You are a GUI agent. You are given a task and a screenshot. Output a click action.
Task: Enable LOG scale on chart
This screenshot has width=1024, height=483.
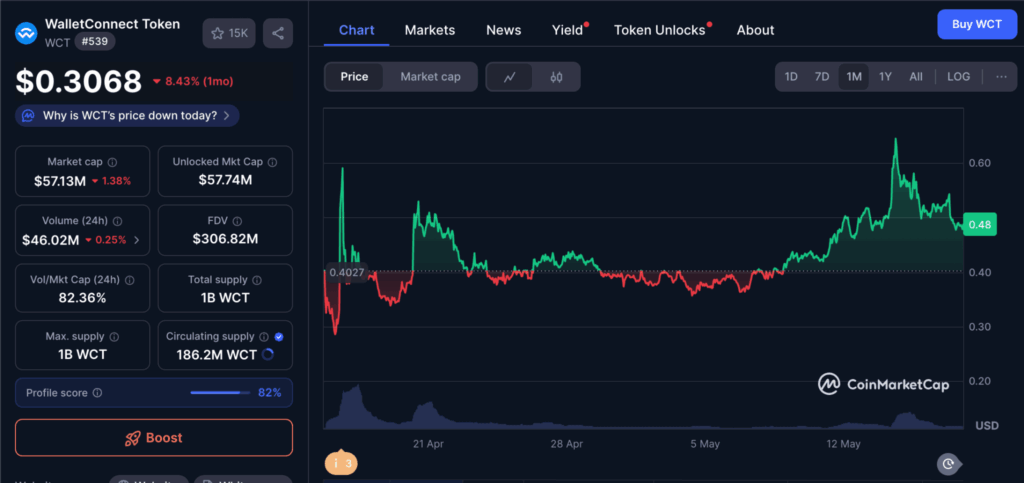pos(958,77)
